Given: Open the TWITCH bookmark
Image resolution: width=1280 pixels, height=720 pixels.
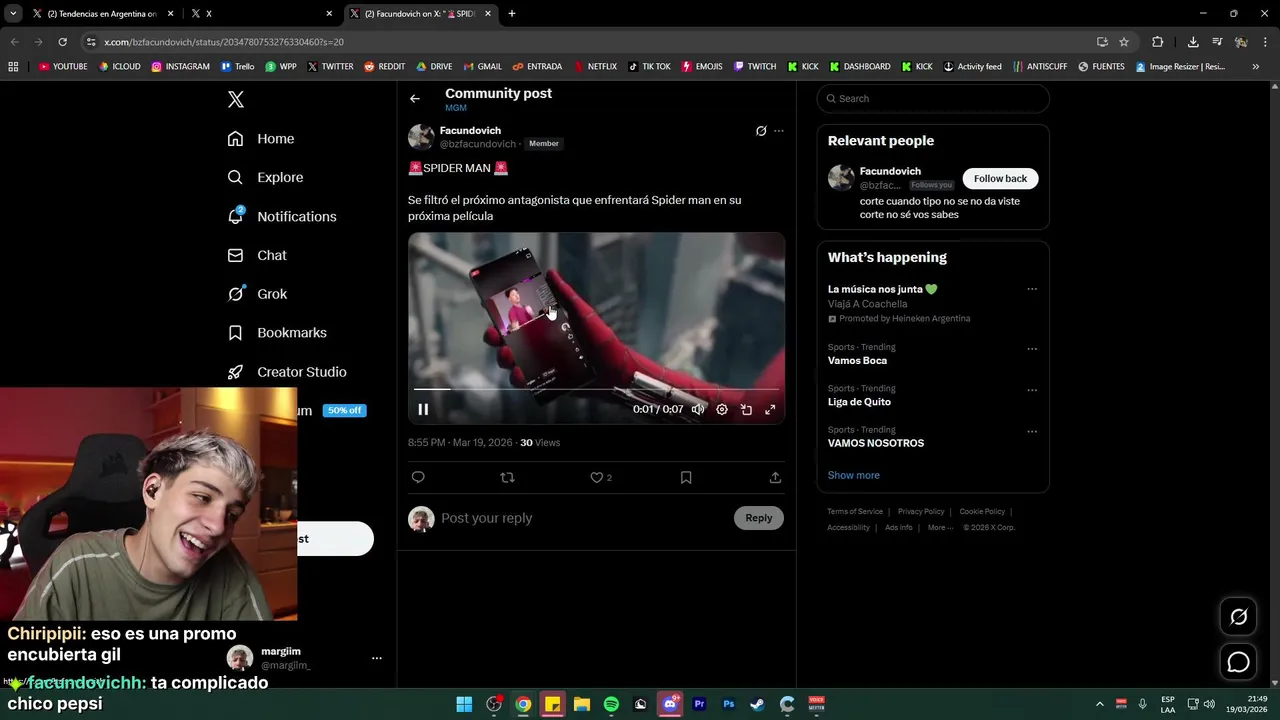Looking at the screenshot, I should click(754, 67).
